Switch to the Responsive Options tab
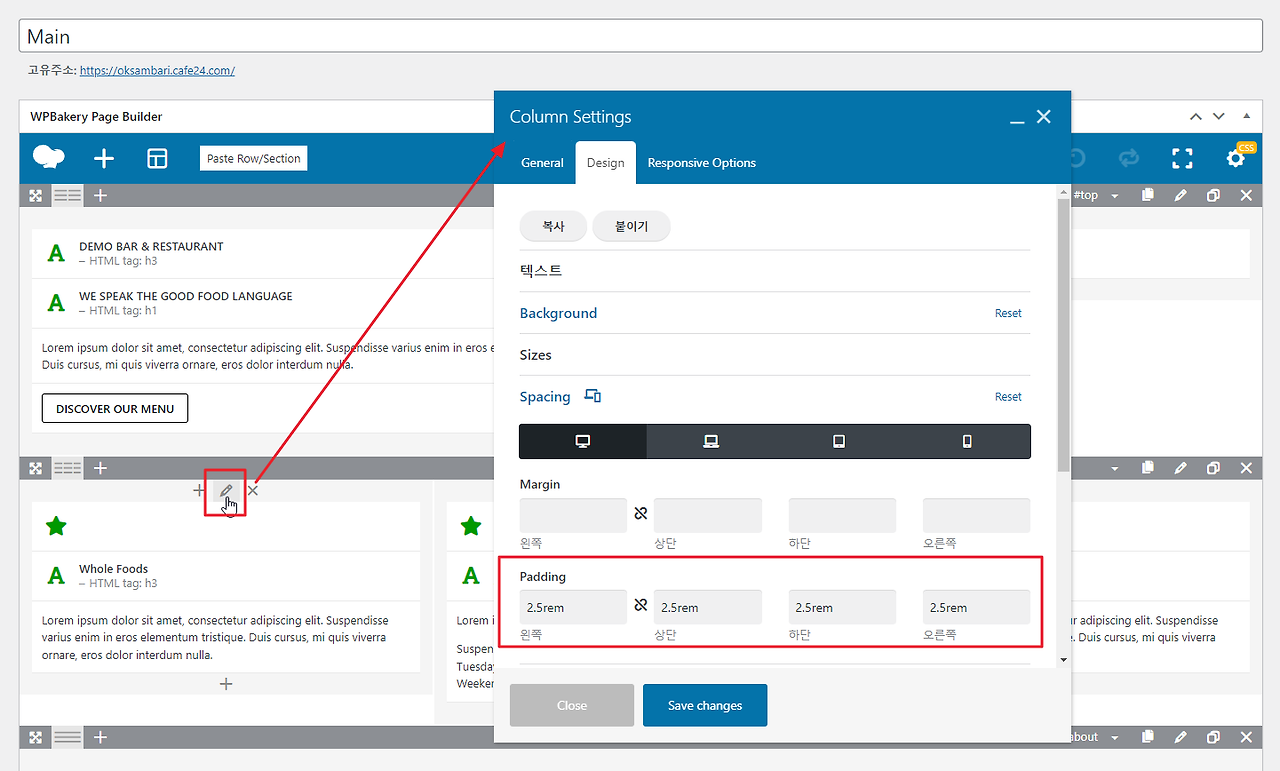Viewport: 1280px width, 771px height. (x=702, y=163)
